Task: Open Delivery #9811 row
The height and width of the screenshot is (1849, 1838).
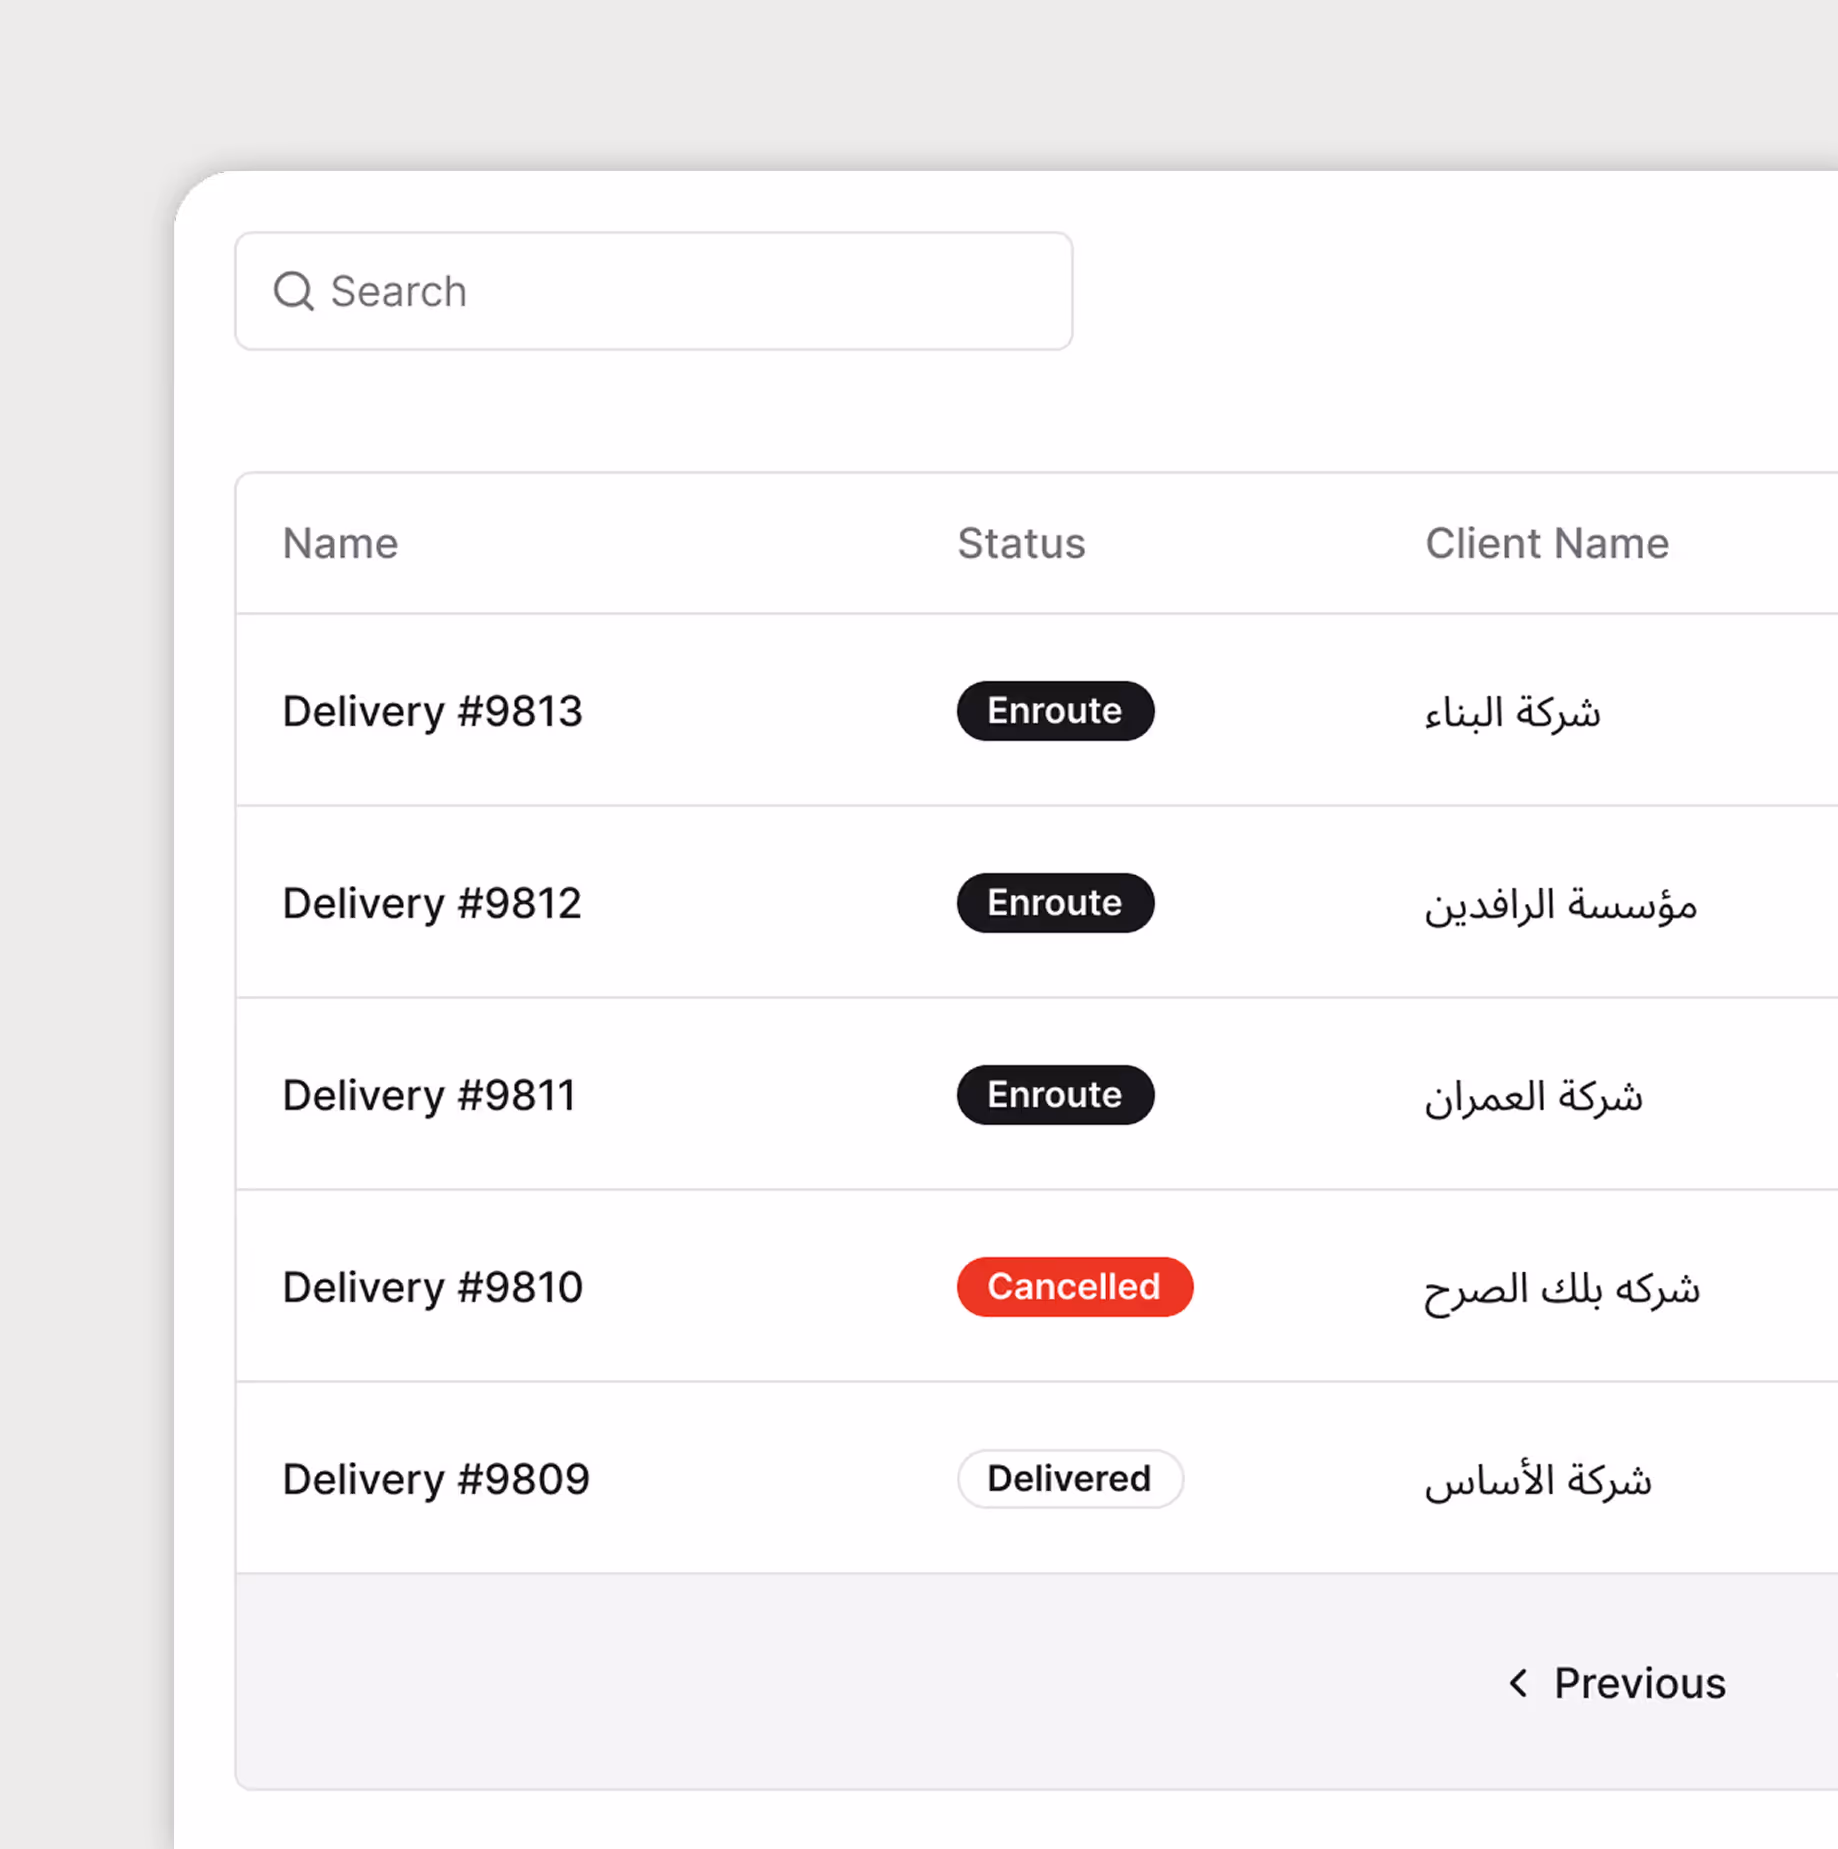Action: point(429,1095)
